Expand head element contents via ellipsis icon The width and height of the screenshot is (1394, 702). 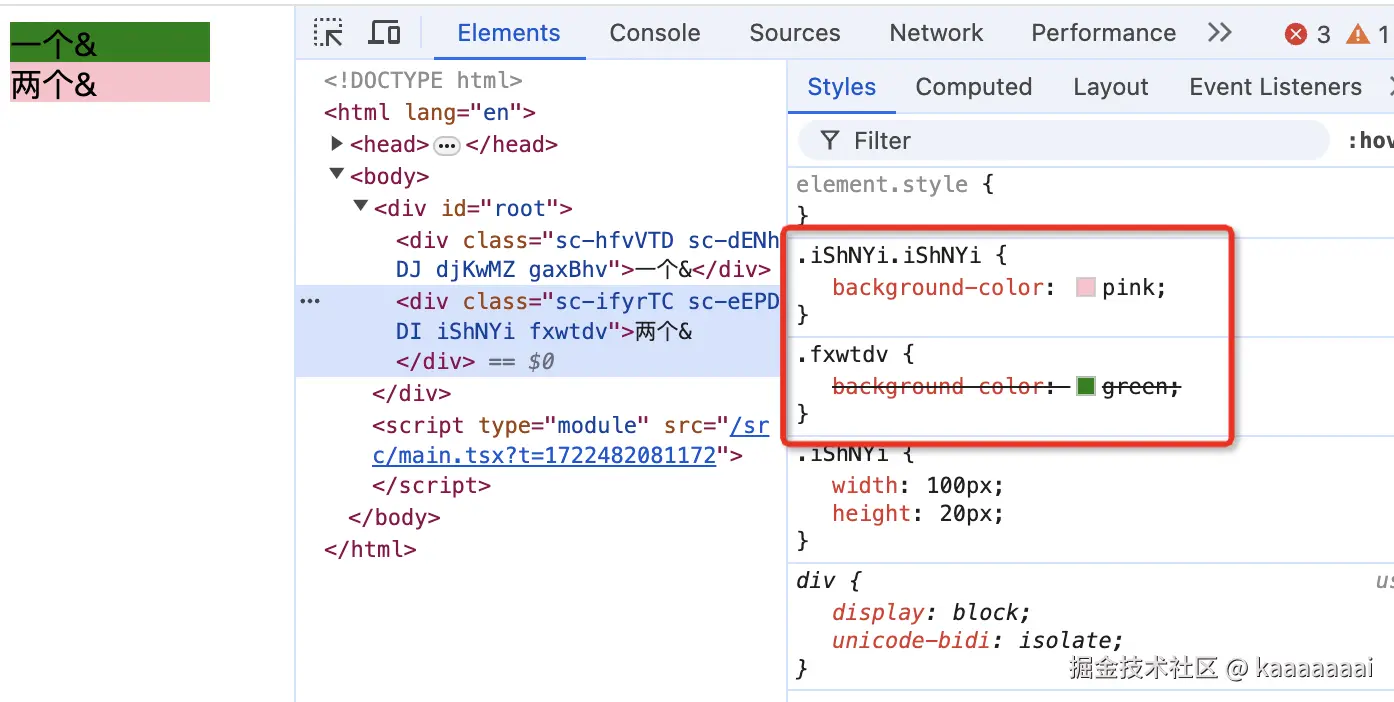tap(446, 144)
